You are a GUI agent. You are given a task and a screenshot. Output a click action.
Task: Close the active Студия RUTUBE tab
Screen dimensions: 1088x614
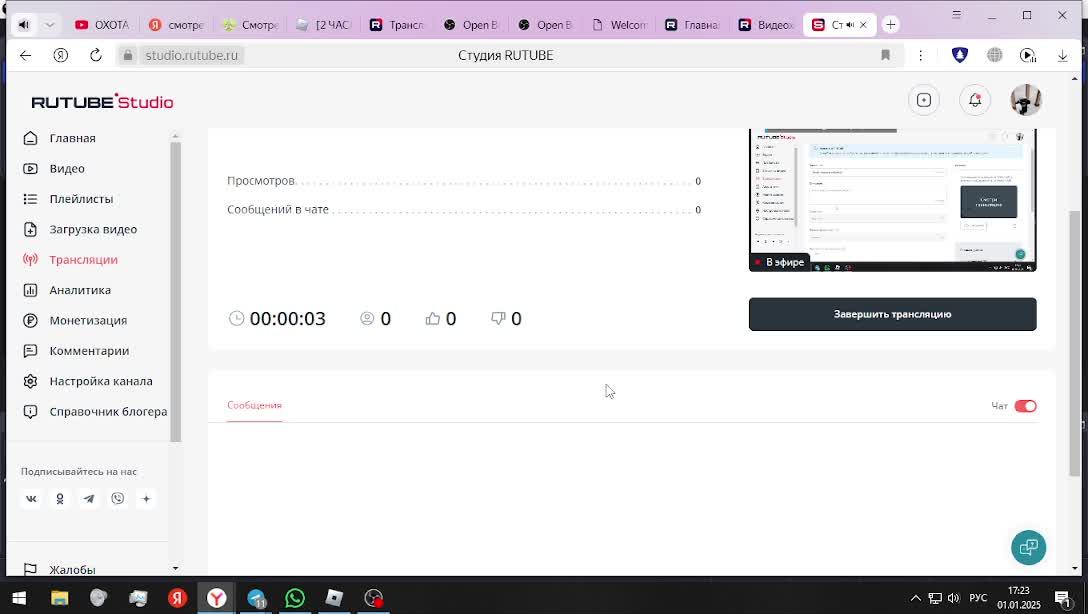coord(863,25)
